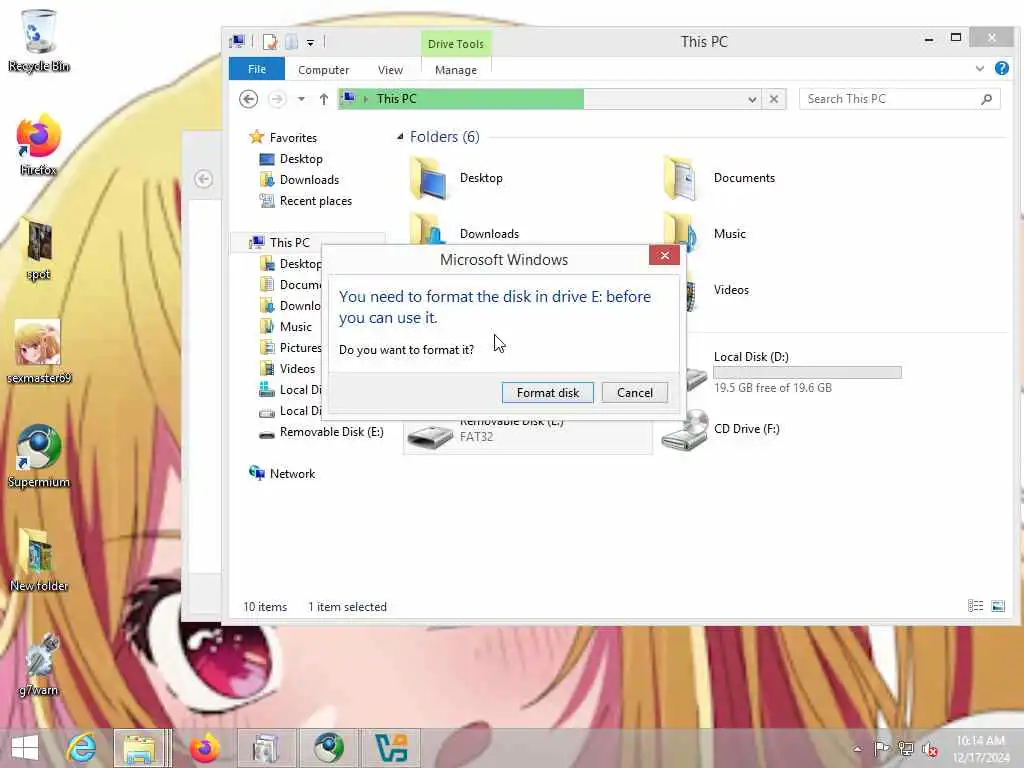Open recent locations dropdown arrow
This screenshot has width=1024, height=768.
coord(301,99)
